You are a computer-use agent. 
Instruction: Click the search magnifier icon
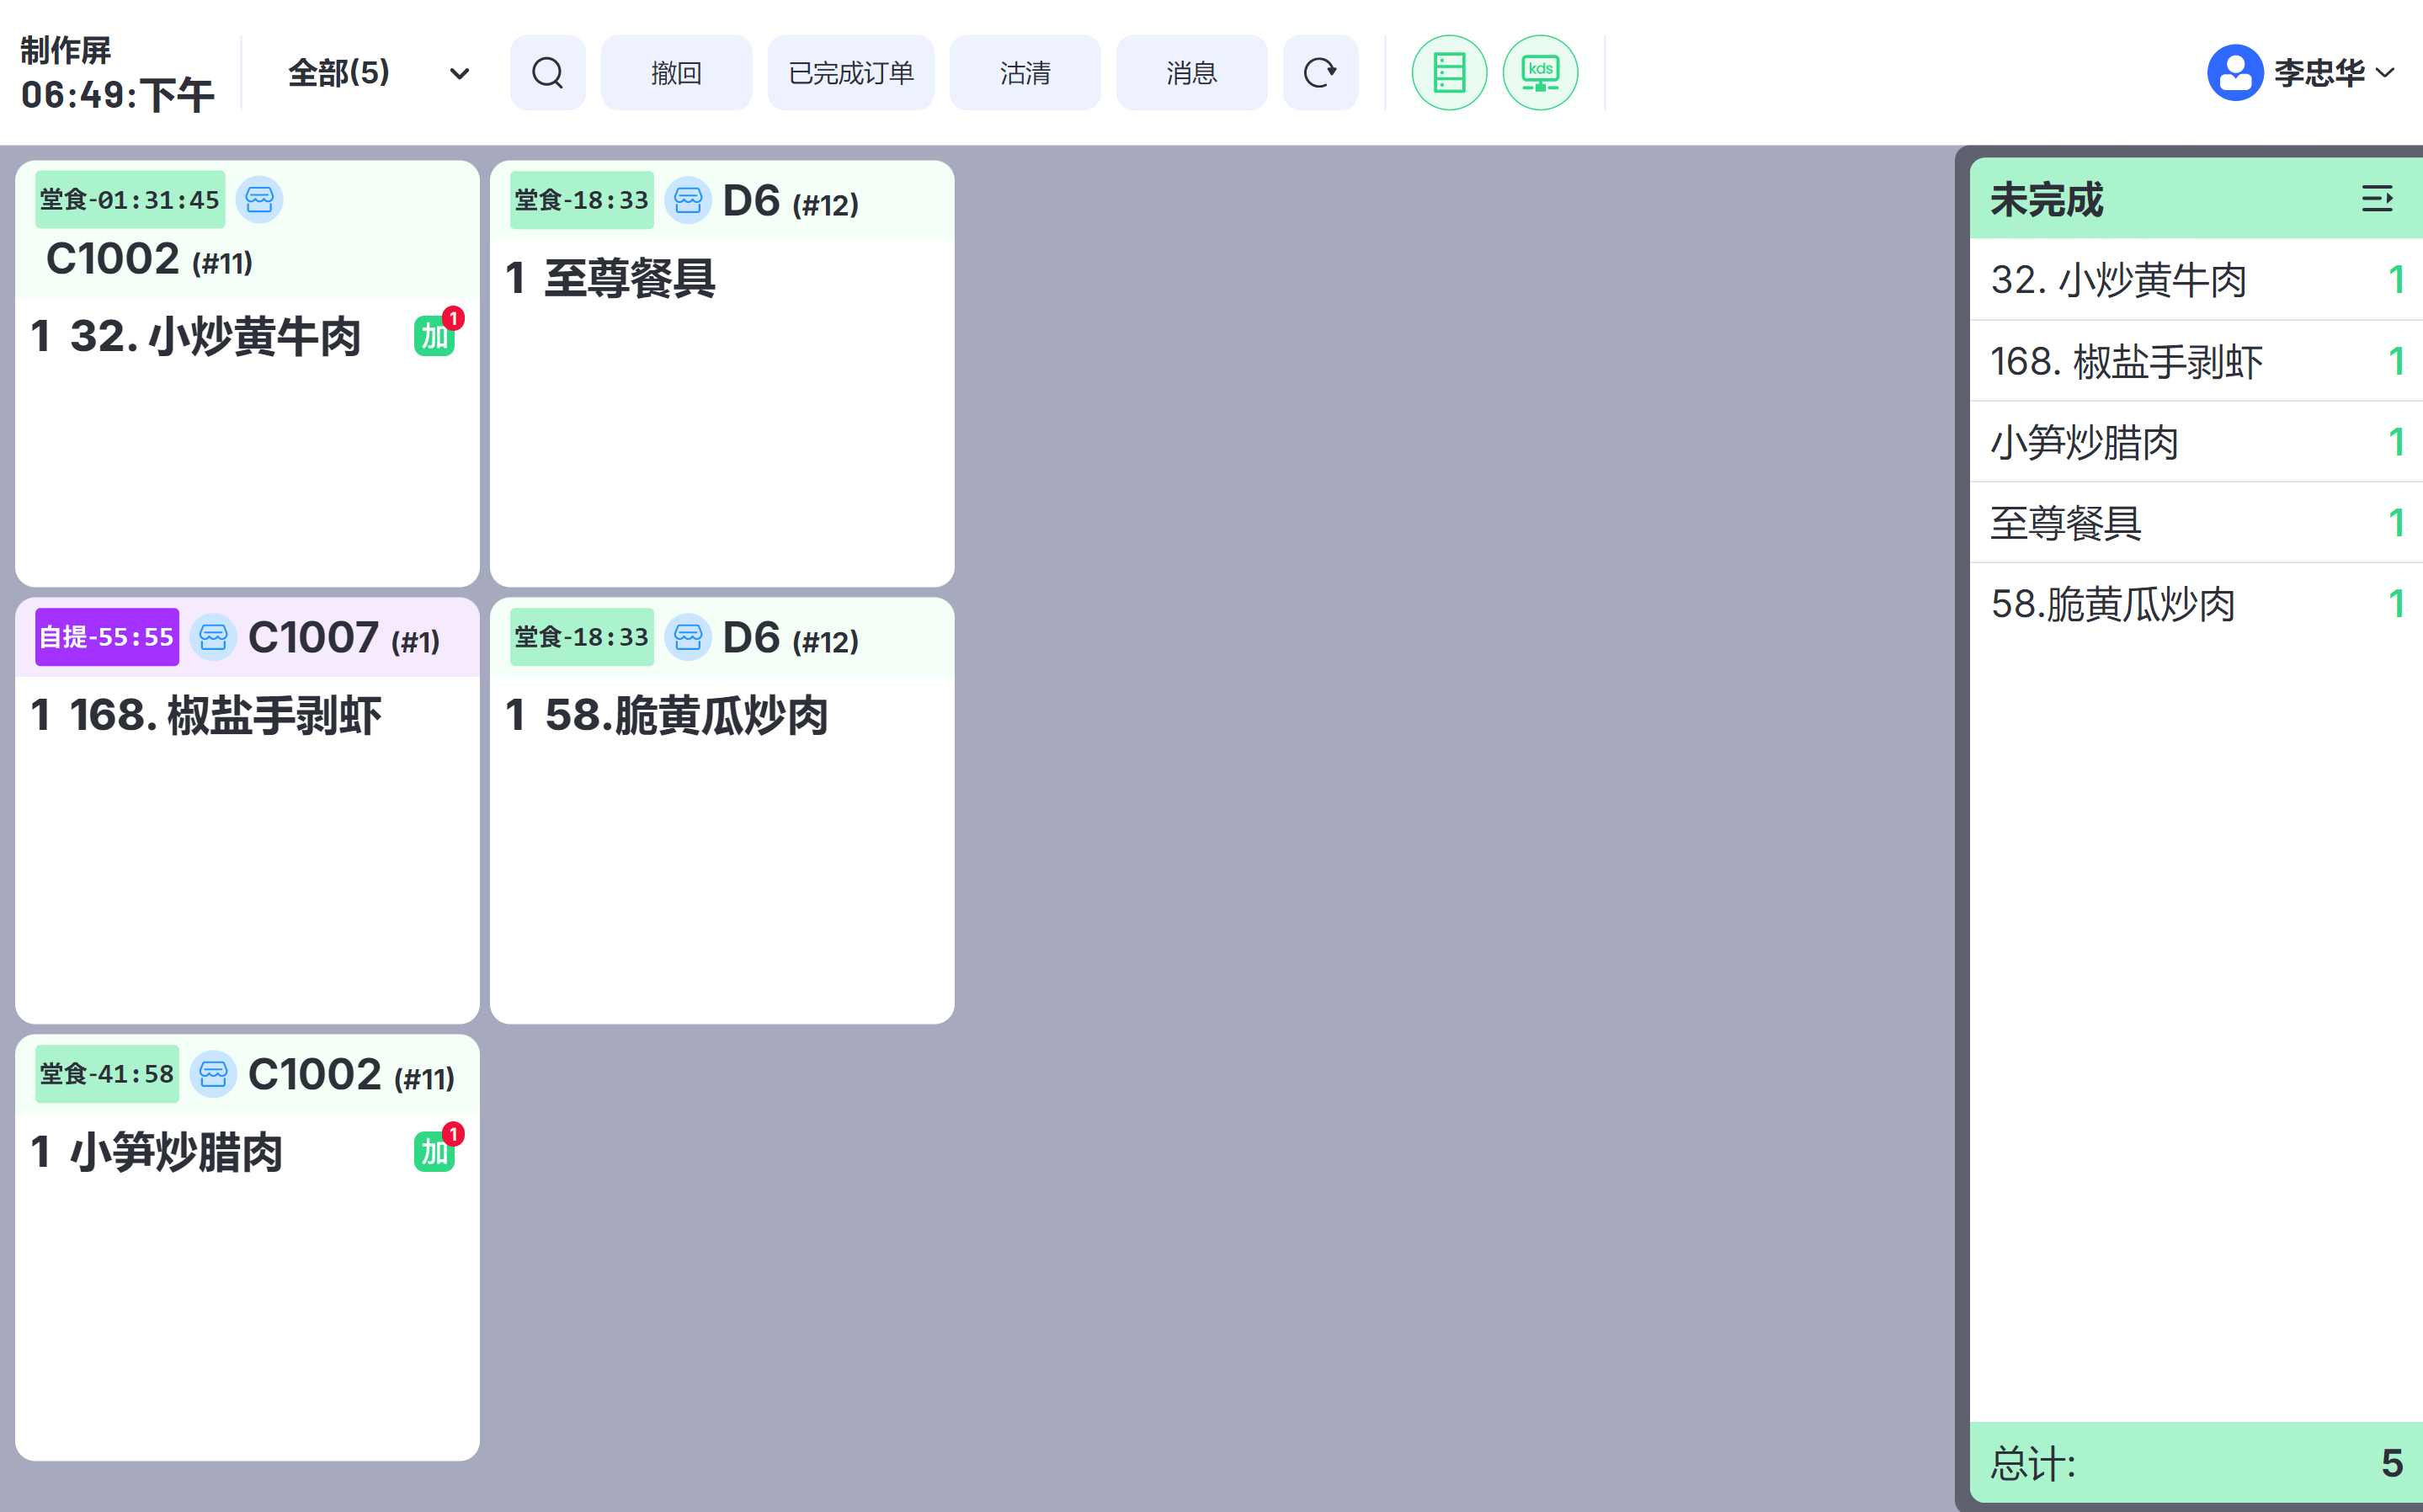(x=547, y=73)
